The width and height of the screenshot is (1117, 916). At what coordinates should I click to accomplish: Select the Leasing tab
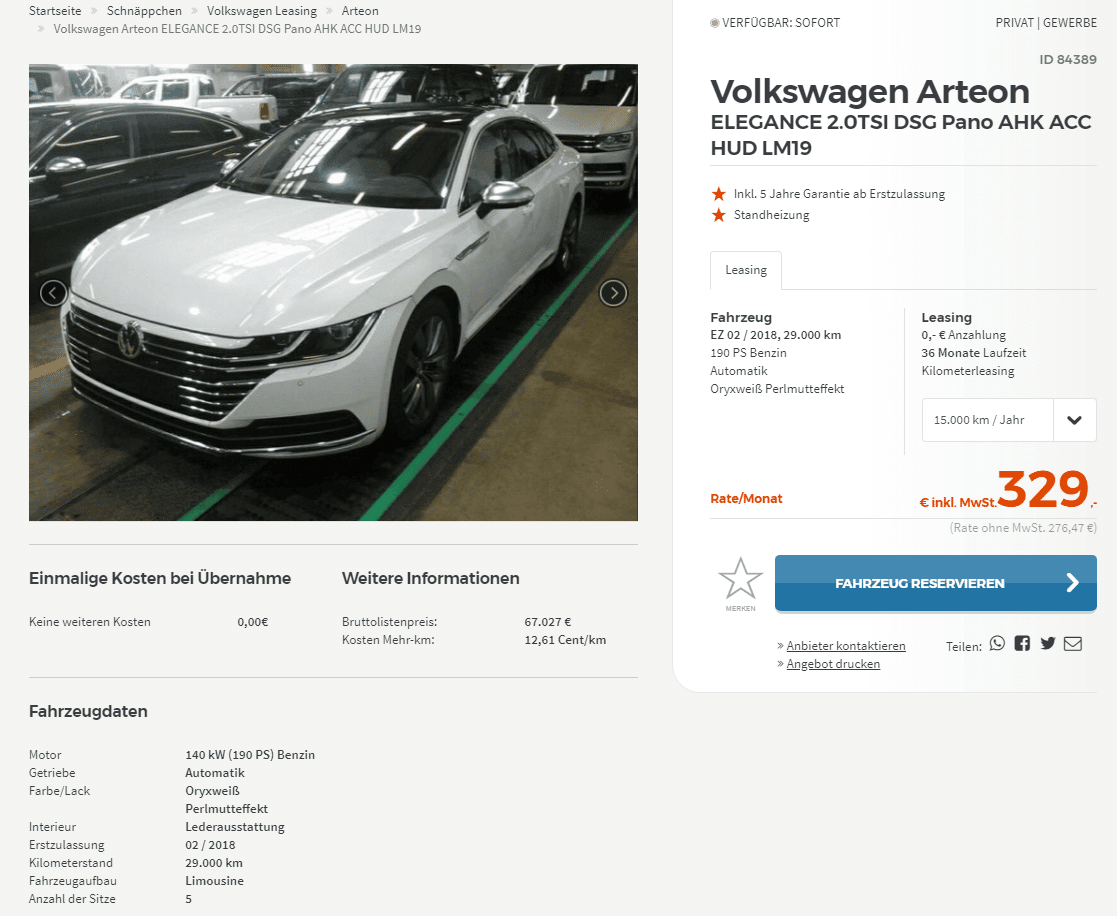point(746,270)
